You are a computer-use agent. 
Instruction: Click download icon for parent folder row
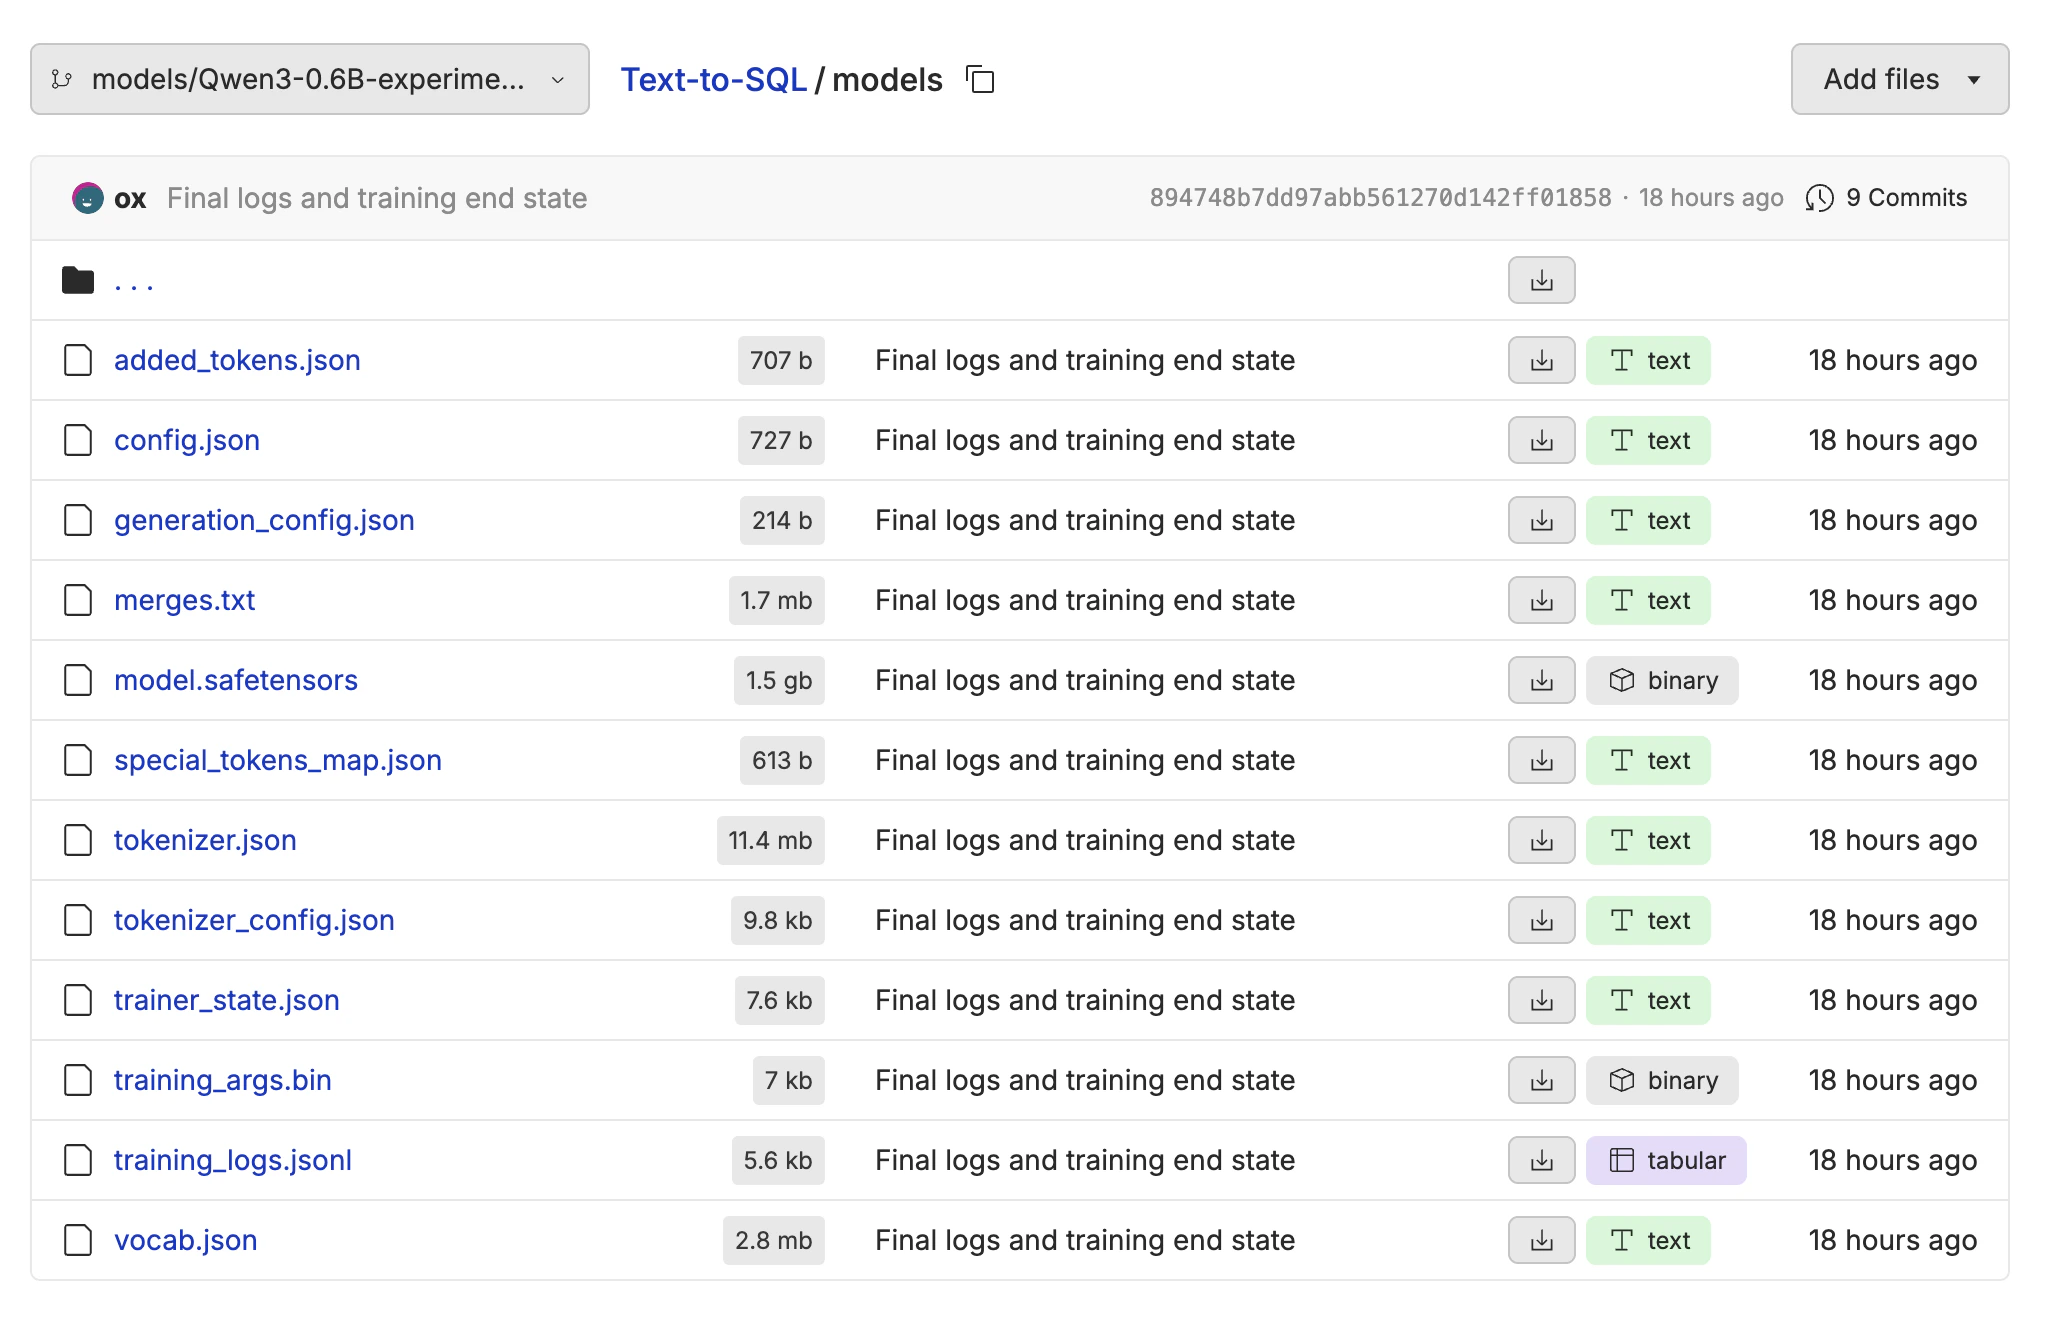point(1541,281)
